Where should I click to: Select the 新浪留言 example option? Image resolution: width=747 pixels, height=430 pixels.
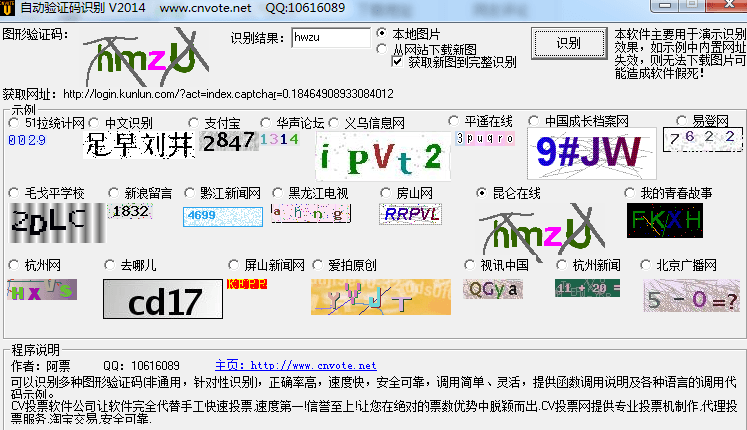point(114,193)
